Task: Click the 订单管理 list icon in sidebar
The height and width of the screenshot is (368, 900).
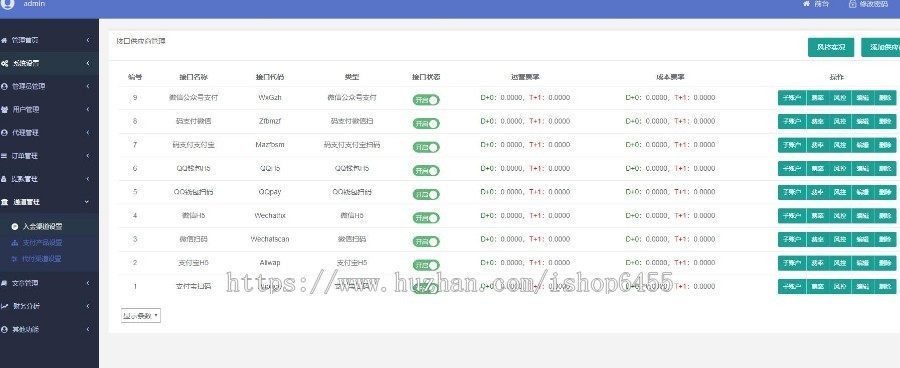Action: [5, 156]
